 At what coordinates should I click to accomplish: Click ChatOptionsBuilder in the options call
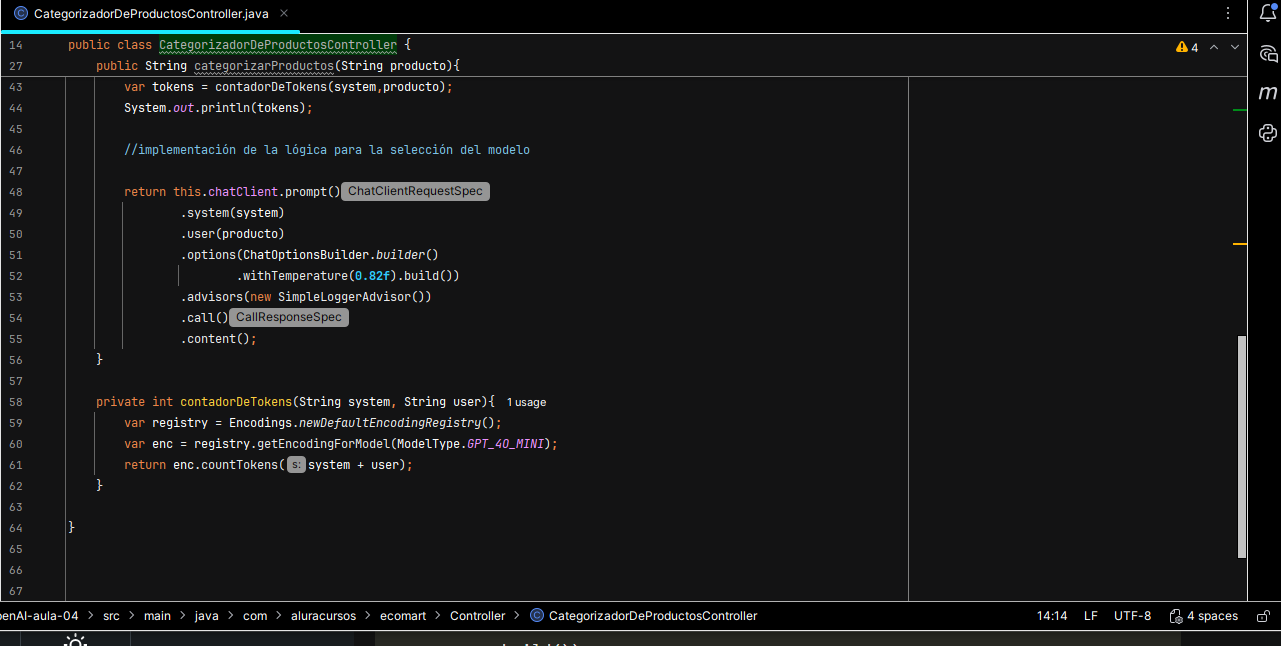(x=306, y=255)
